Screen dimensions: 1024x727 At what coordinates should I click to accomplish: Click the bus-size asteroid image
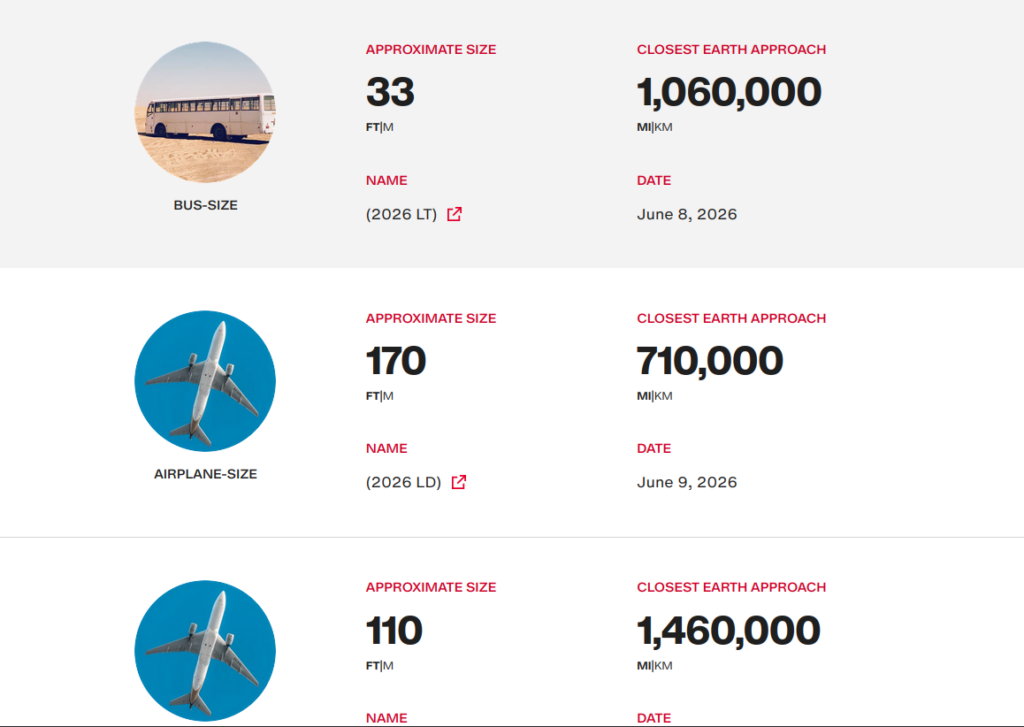[205, 112]
